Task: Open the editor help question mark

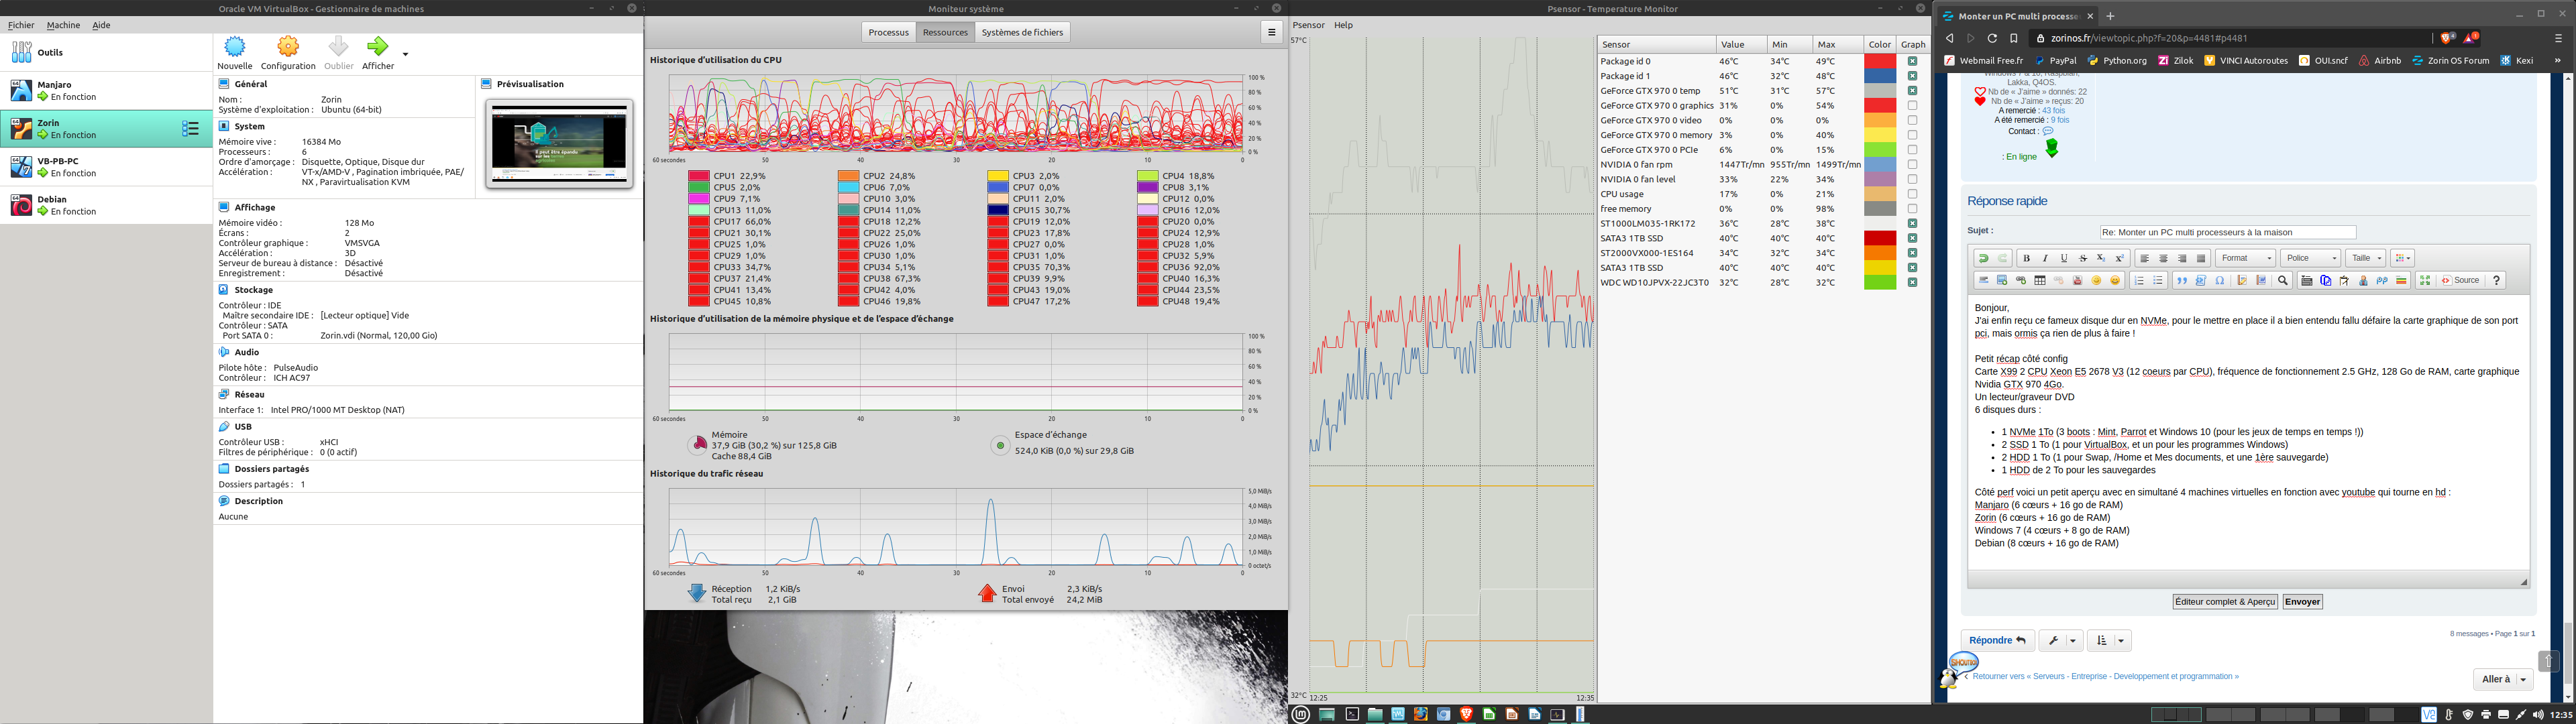Action: point(2497,281)
